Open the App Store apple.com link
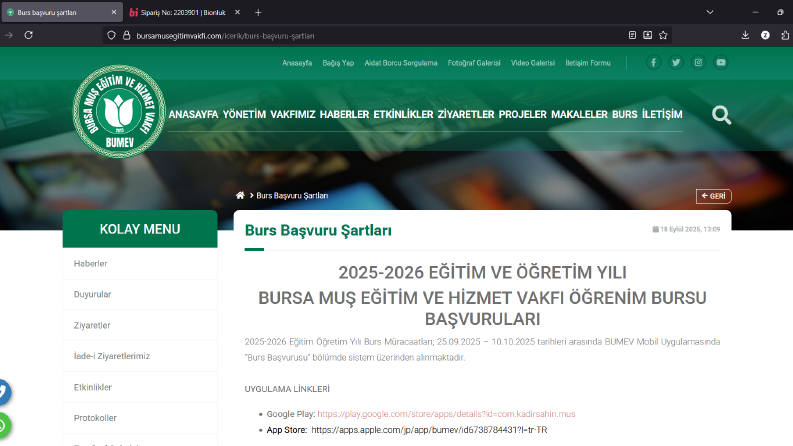The height and width of the screenshot is (446, 793). click(429, 430)
